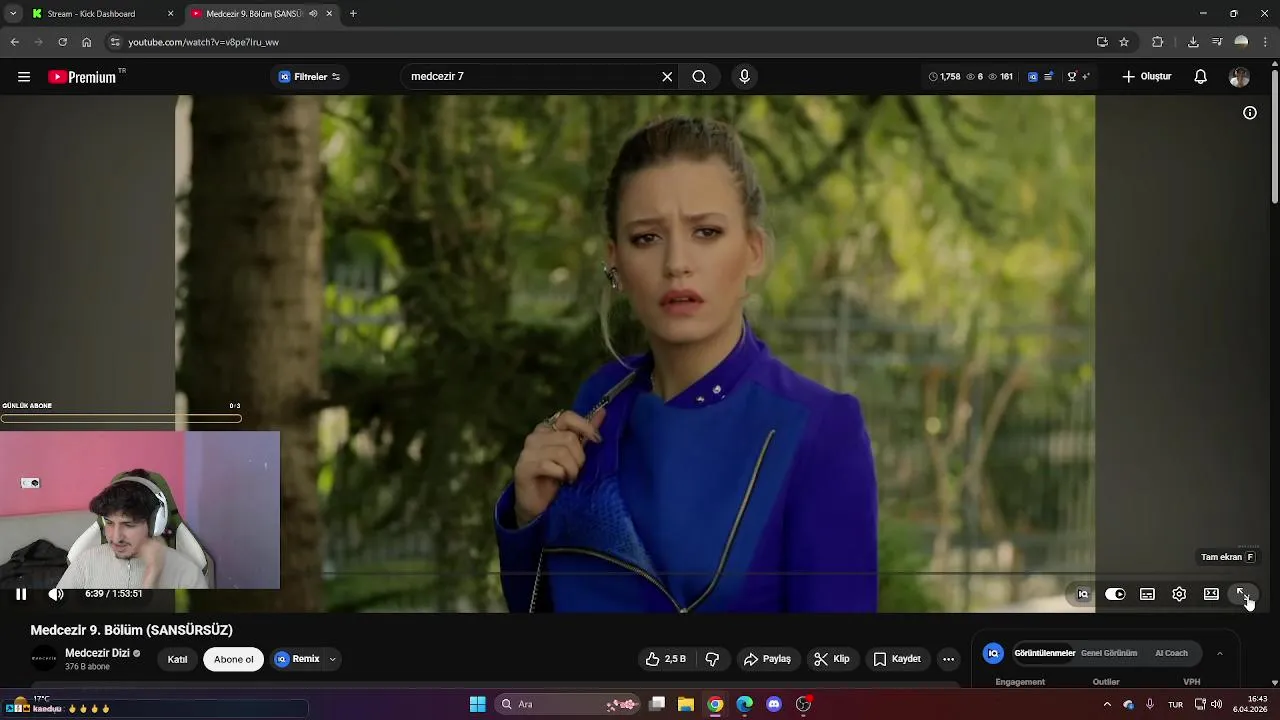Click the taskbar Ara search box
The width and height of the screenshot is (1280, 720).
[x=567, y=704]
